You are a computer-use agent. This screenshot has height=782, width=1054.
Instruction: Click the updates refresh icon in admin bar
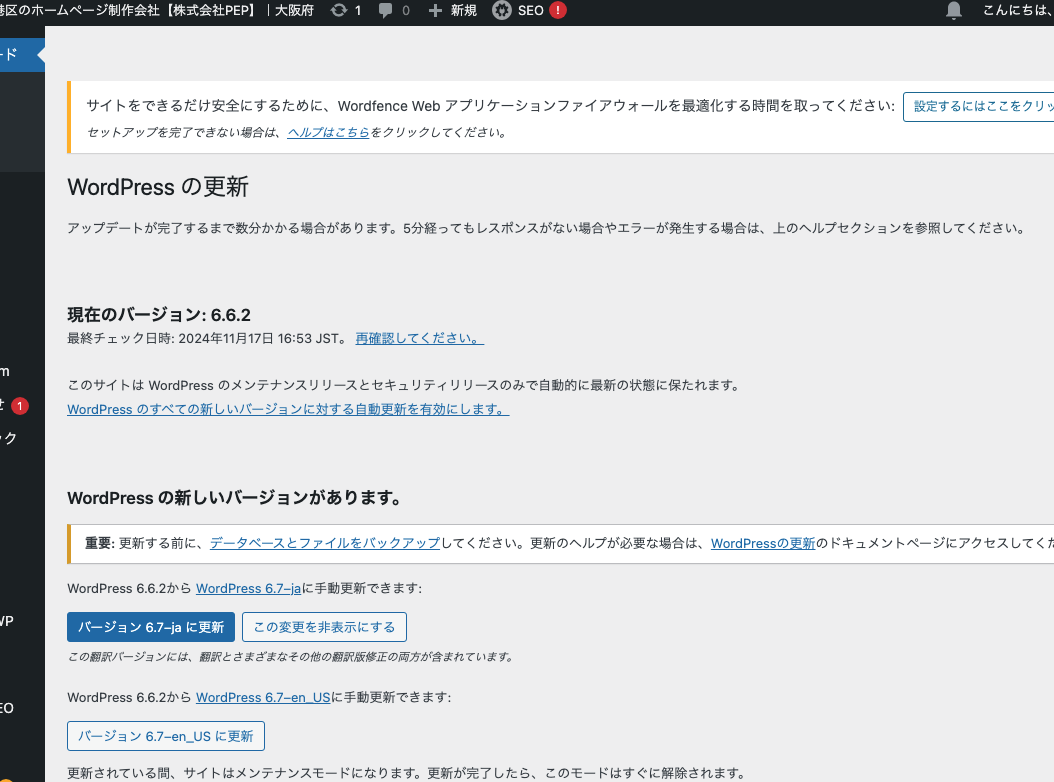tap(339, 10)
